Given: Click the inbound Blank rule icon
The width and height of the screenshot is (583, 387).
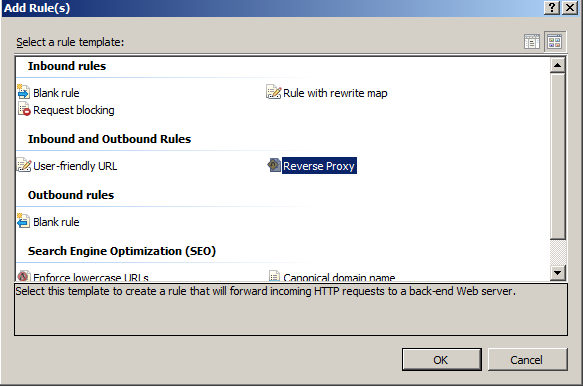Looking at the screenshot, I should 23,92.
